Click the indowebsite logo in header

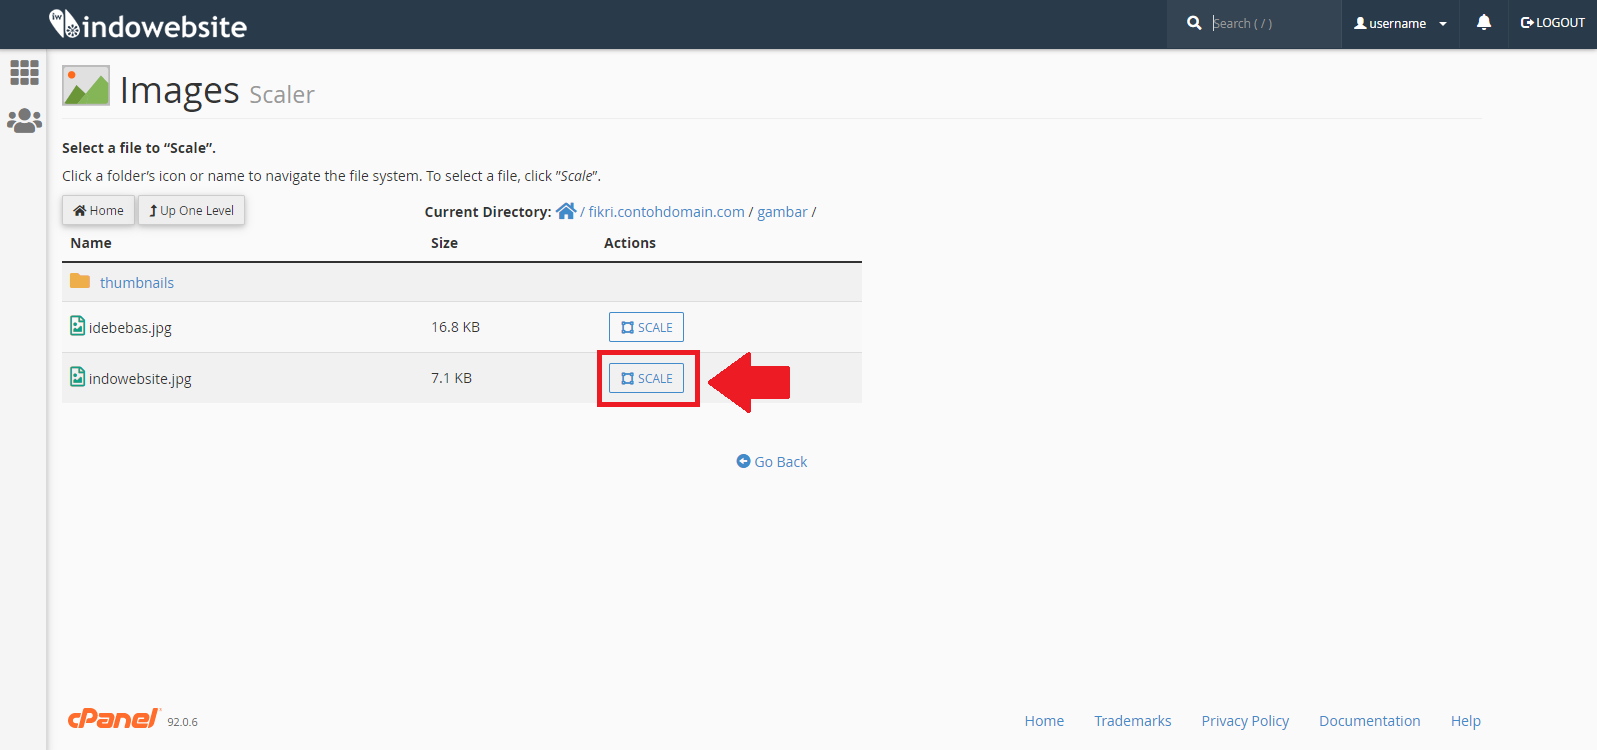pyautogui.click(x=148, y=25)
